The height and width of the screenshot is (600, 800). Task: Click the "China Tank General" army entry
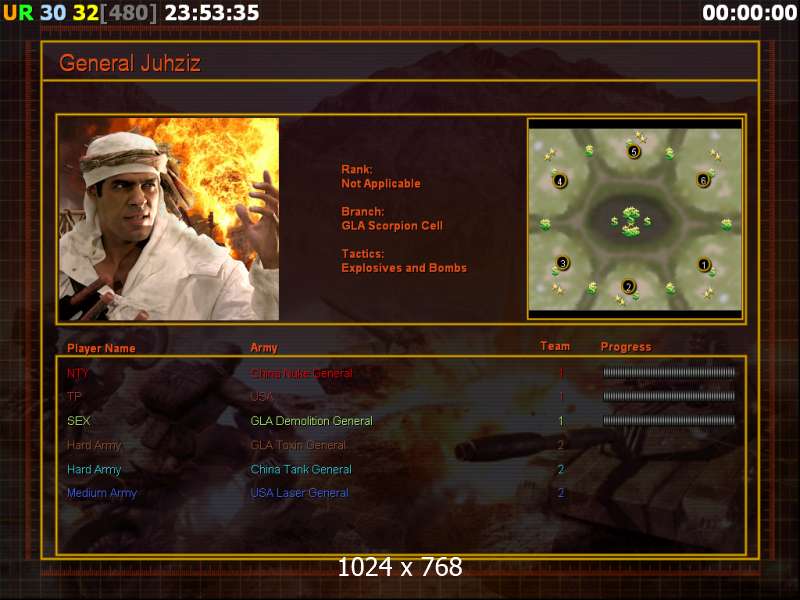(x=301, y=469)
